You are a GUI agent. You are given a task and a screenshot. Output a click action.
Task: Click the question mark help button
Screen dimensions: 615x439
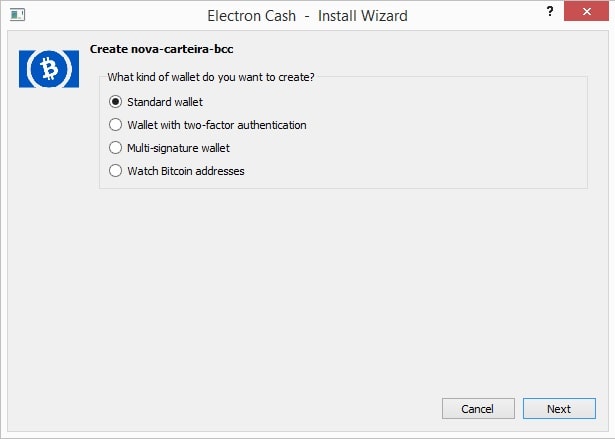click(x=549, y=12)
